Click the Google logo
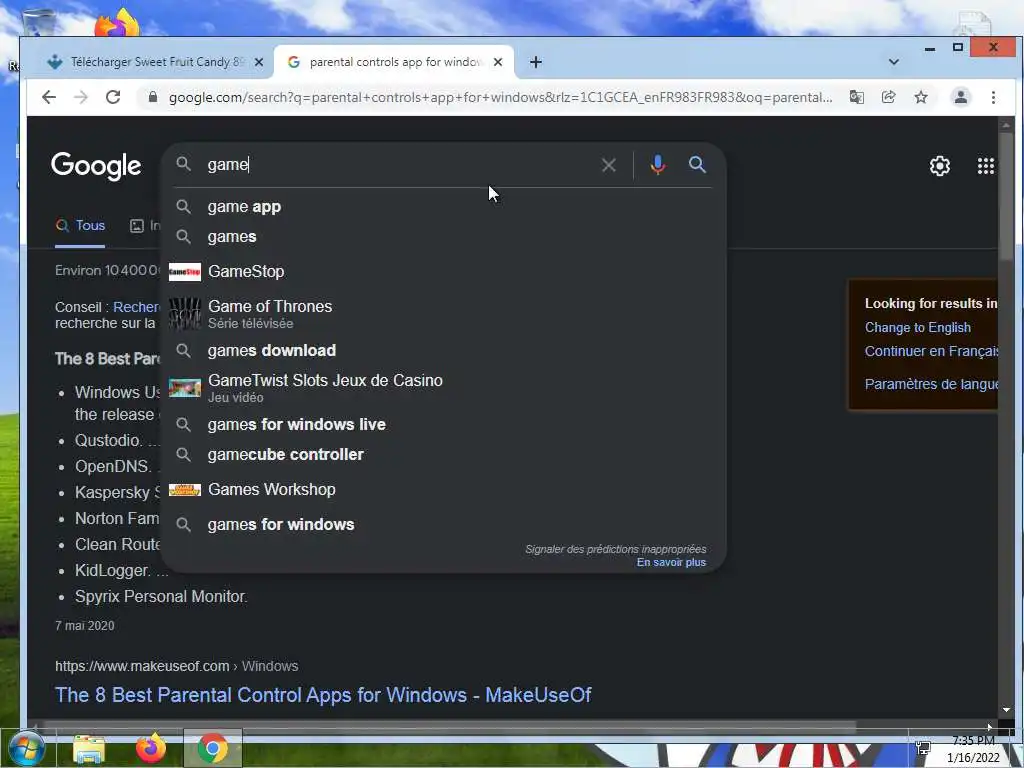Image resolution: width=1024 pixels, height=768 pixels. click(x=96, y=166)
